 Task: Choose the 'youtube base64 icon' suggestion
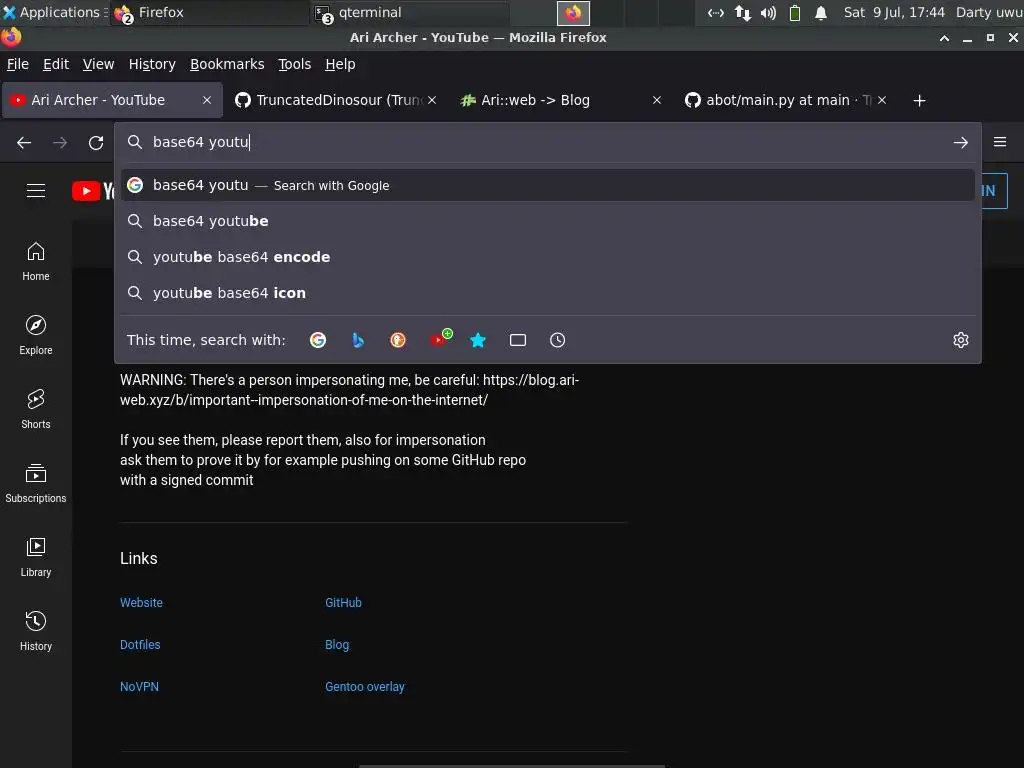coord(547,293)
